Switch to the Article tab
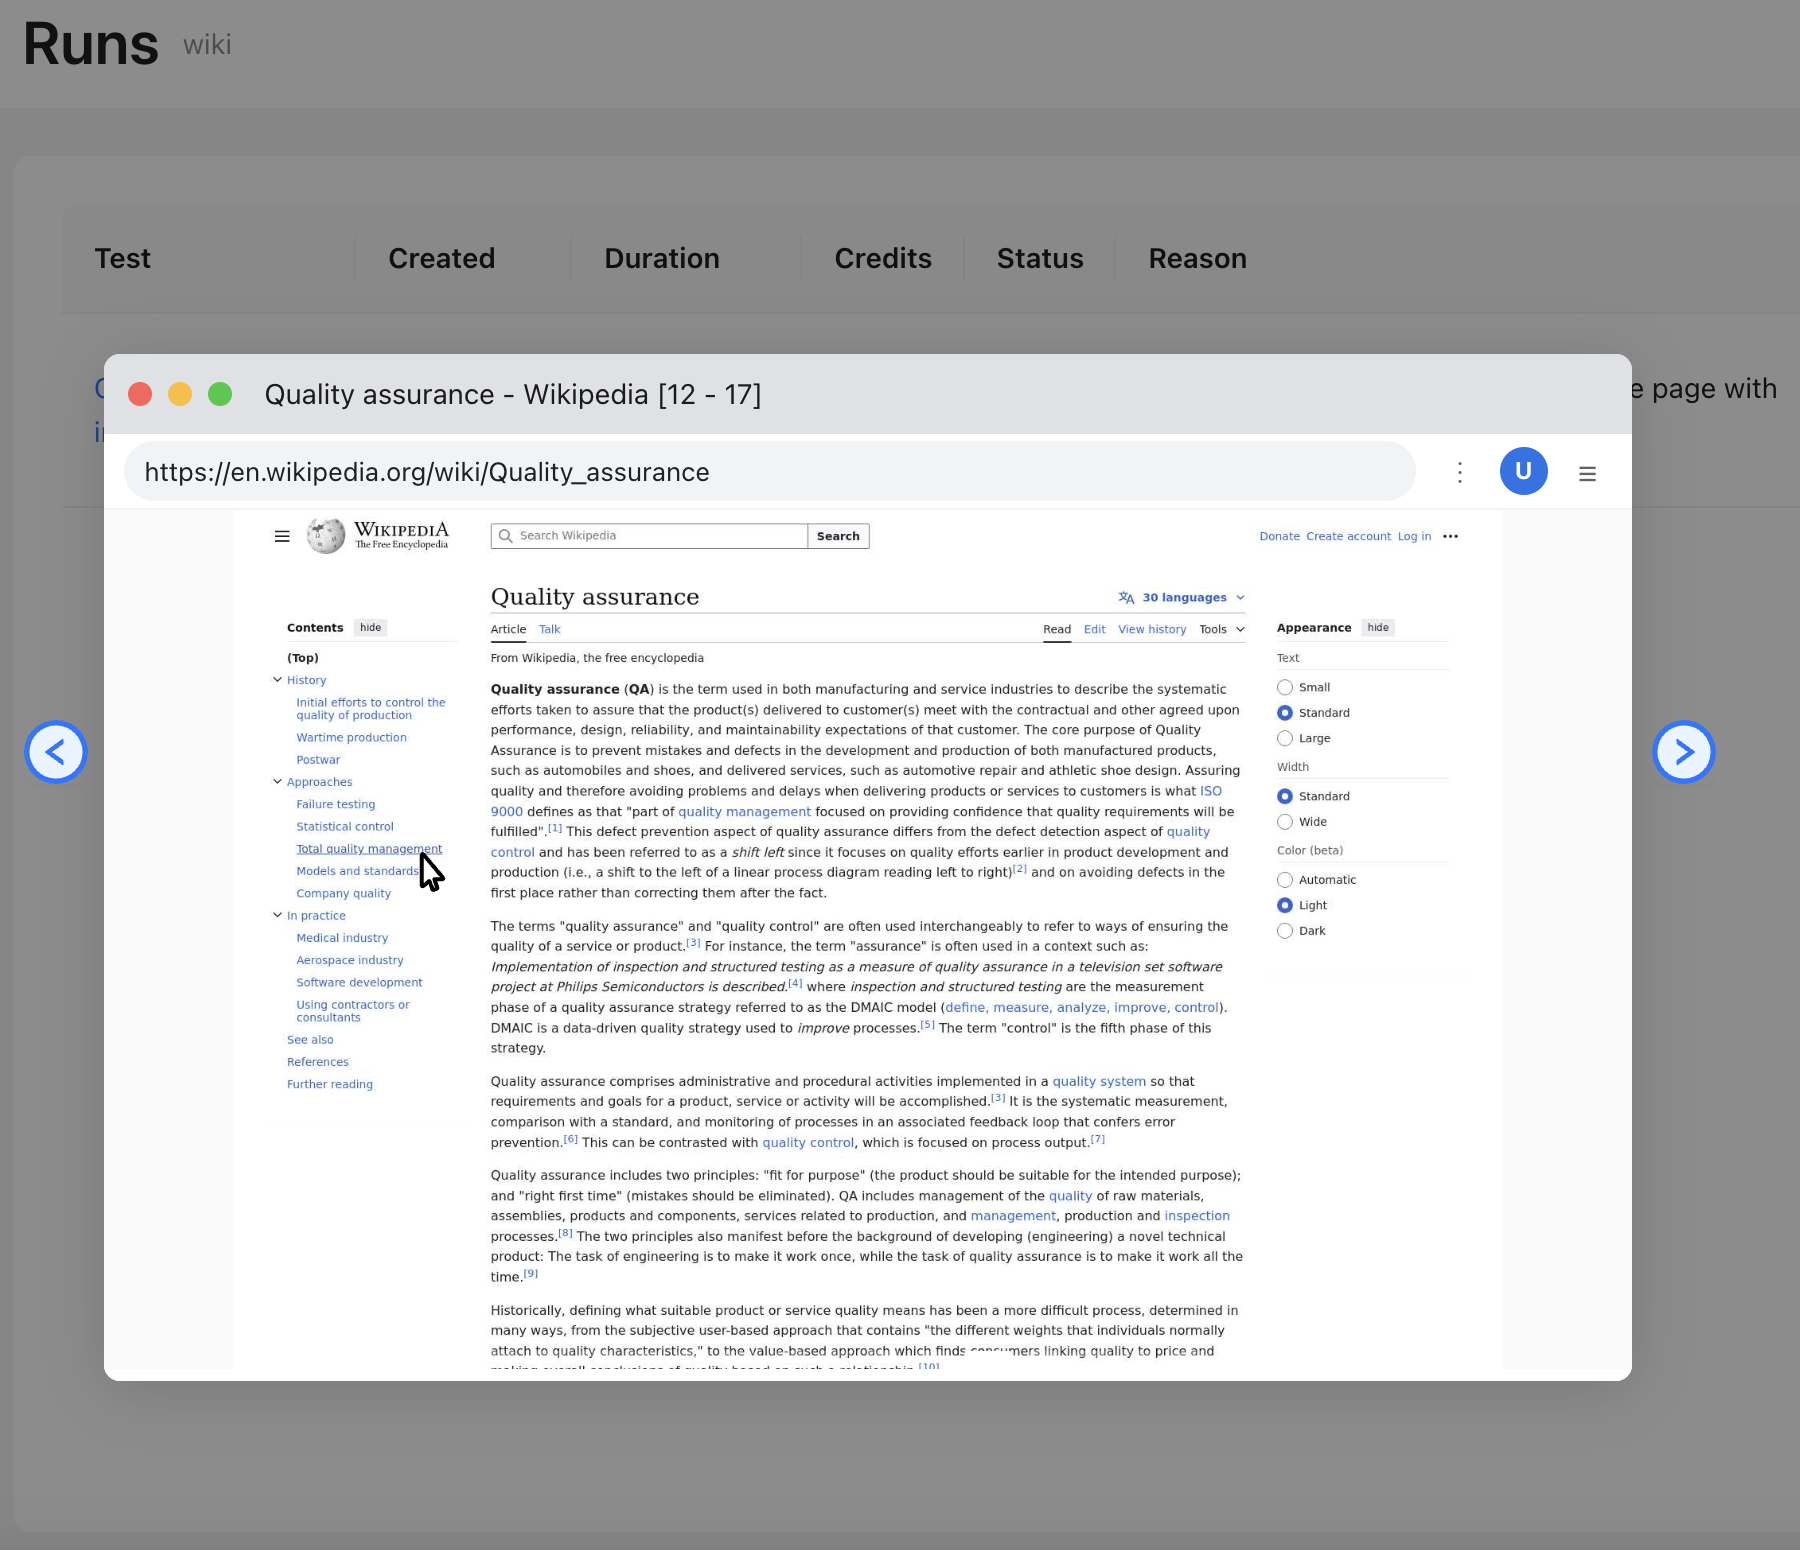1800x1550 pixels. point(508,629)
